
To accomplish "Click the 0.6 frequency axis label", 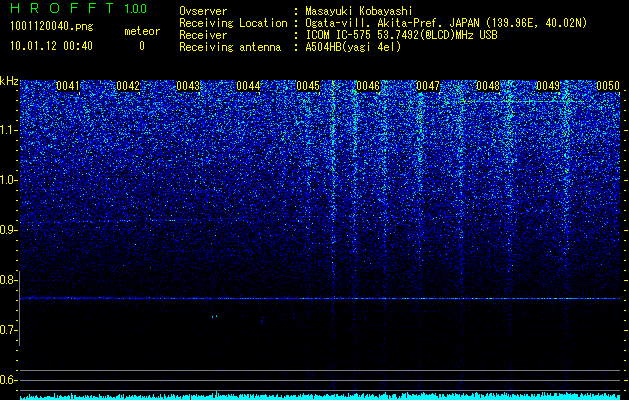I will [7, 380].
